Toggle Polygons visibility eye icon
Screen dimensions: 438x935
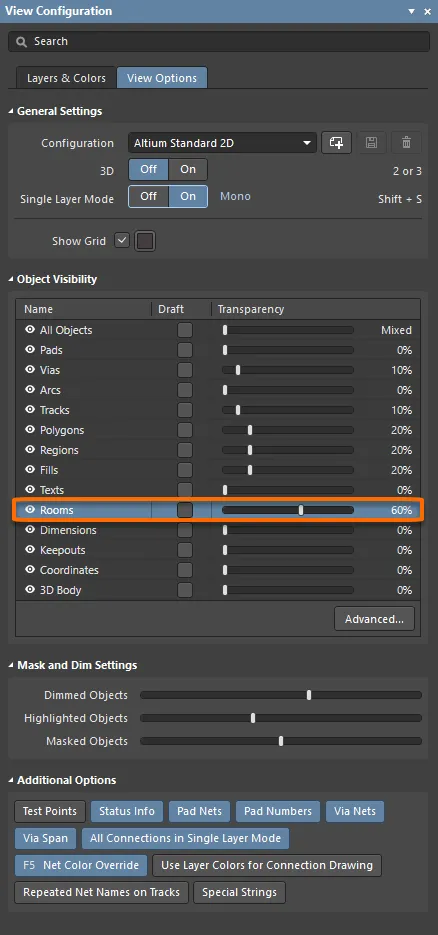[30, 430]
